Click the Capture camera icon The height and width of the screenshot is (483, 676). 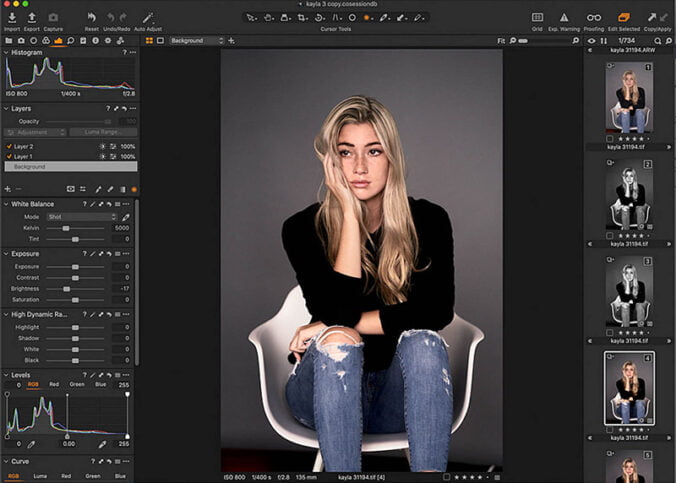coord(53,17)
